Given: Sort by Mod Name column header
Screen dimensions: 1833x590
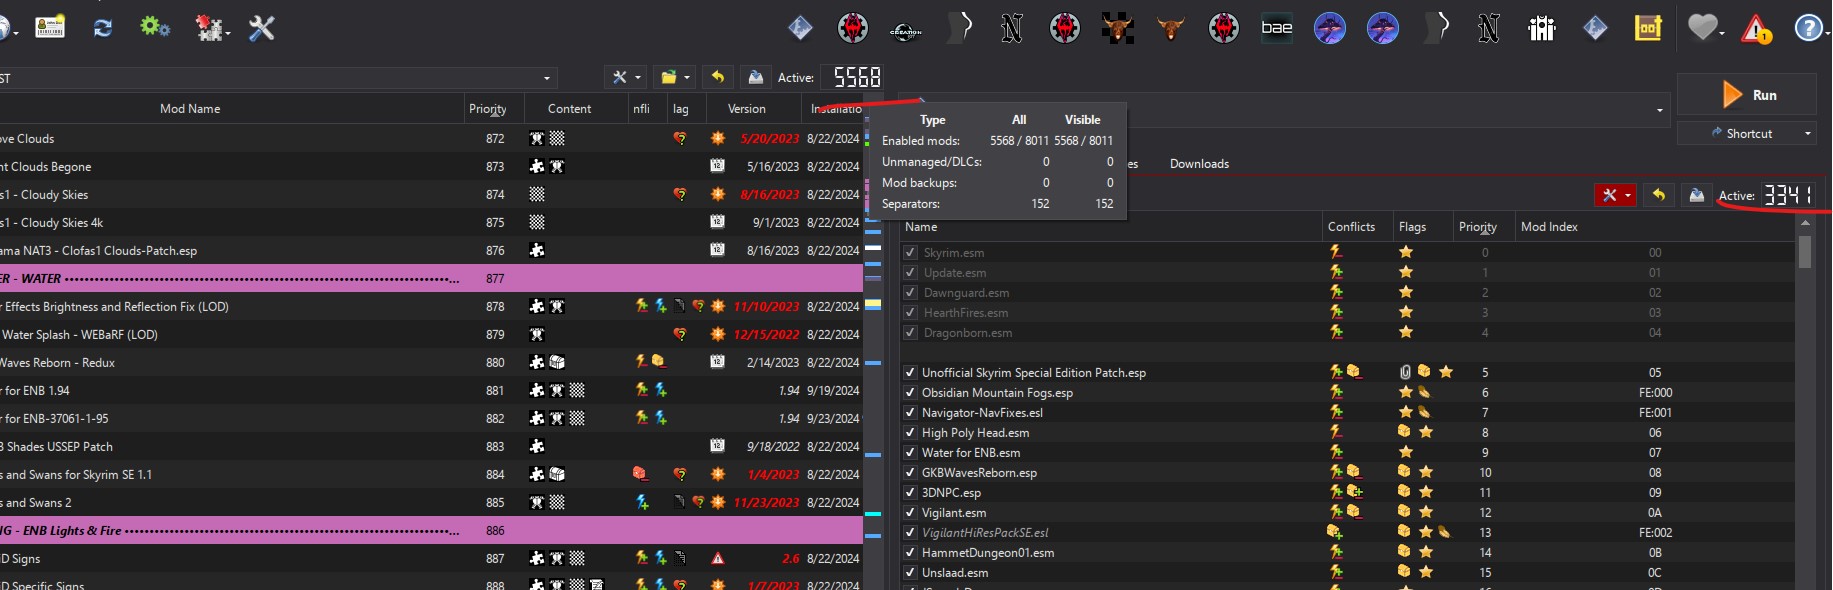Looking at the screenshot, I should (x=190, y=108).
